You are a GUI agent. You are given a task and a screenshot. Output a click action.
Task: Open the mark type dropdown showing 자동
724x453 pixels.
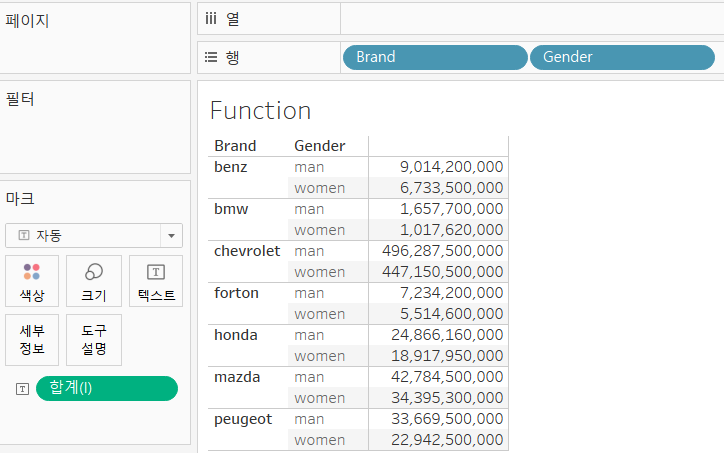[94, 236]
